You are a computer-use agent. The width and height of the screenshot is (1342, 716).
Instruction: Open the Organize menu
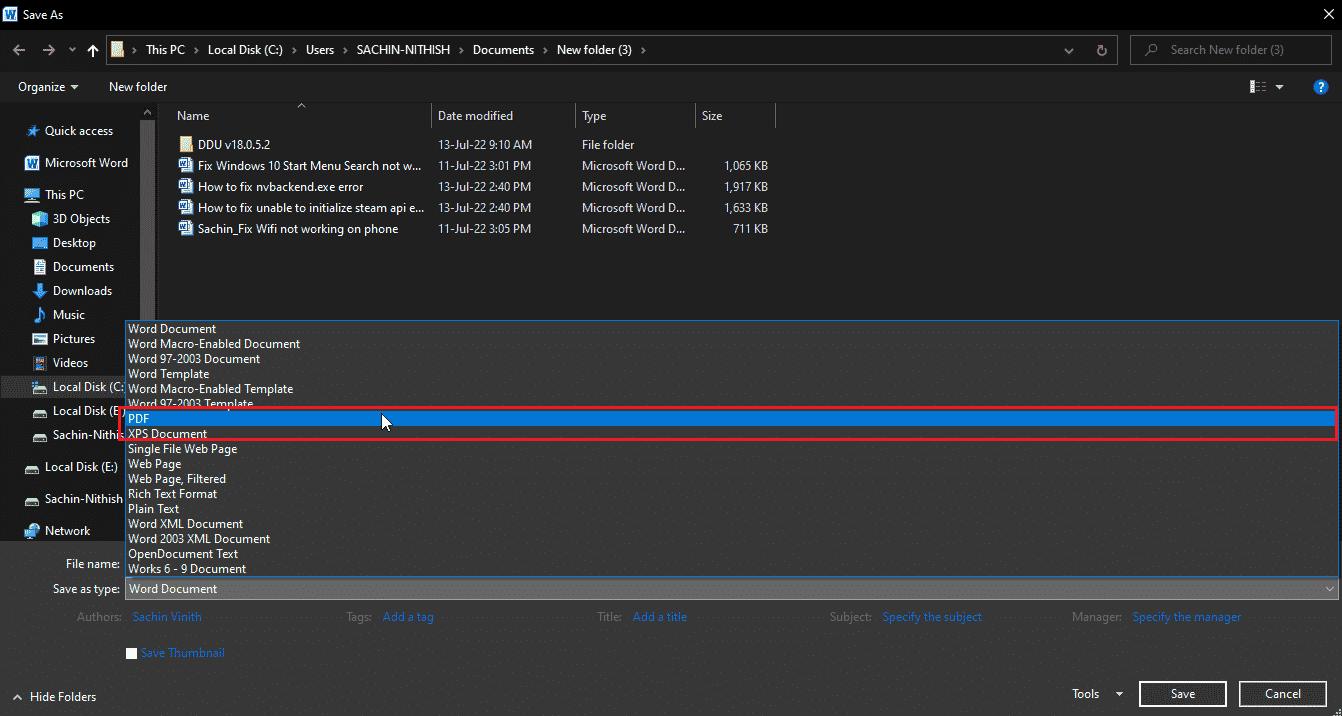coord(48,87)
